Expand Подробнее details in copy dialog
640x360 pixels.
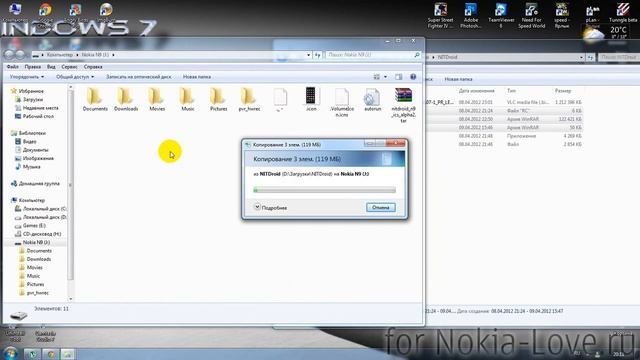[x=271, y=207]
